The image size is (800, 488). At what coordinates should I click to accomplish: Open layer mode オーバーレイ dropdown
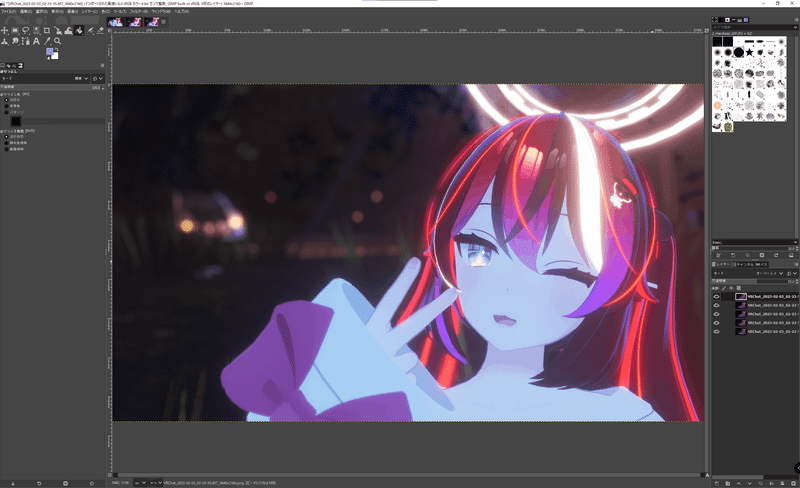click(x=748, y=273)
